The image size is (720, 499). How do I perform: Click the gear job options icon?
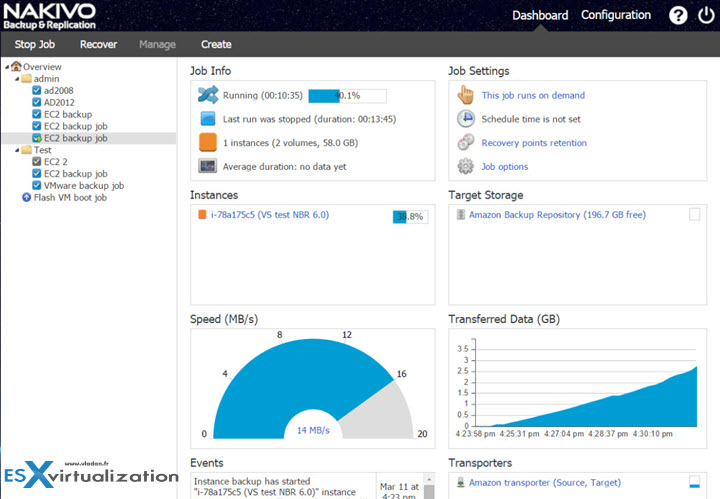point(466,166)
